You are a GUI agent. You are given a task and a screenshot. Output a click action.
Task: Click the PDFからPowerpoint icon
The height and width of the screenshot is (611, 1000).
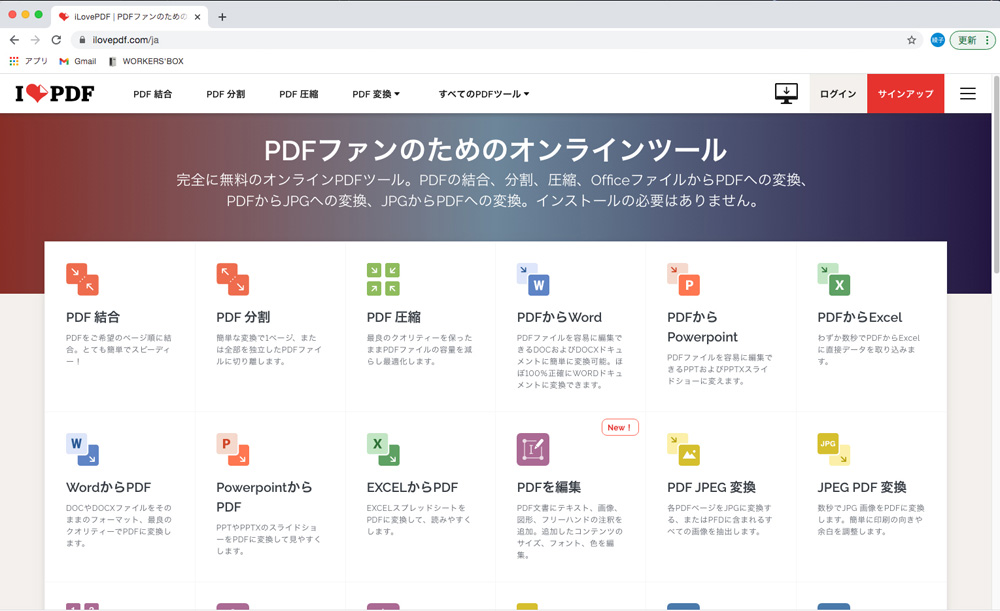coord(683,279)
